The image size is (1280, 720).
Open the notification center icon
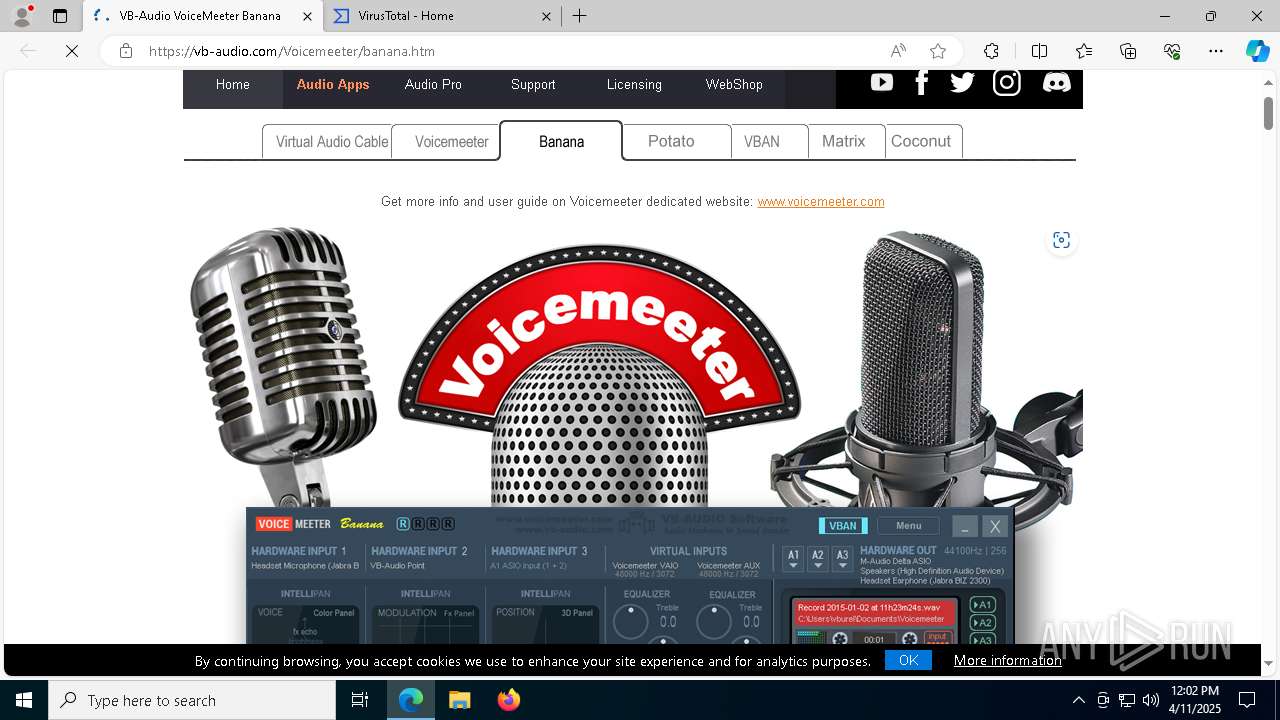pos(1247,700)
